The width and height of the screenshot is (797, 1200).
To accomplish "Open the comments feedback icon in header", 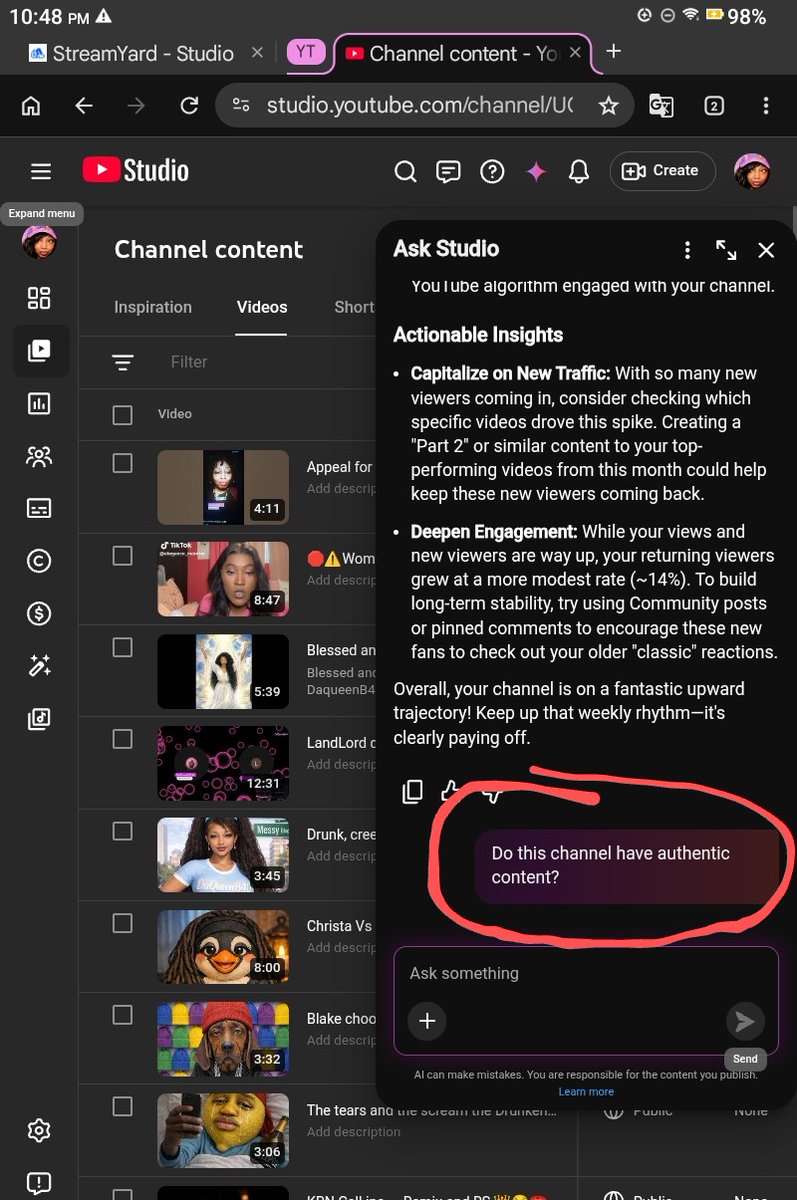I will 448,172.
